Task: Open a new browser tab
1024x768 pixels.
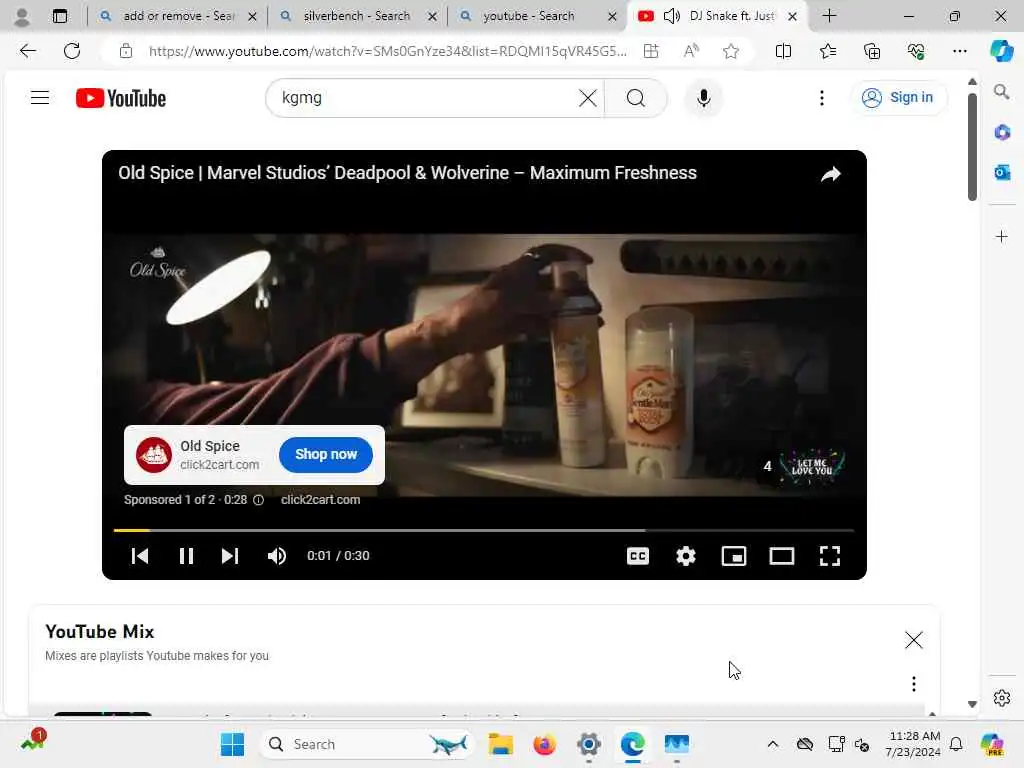Action: point(829,16)
